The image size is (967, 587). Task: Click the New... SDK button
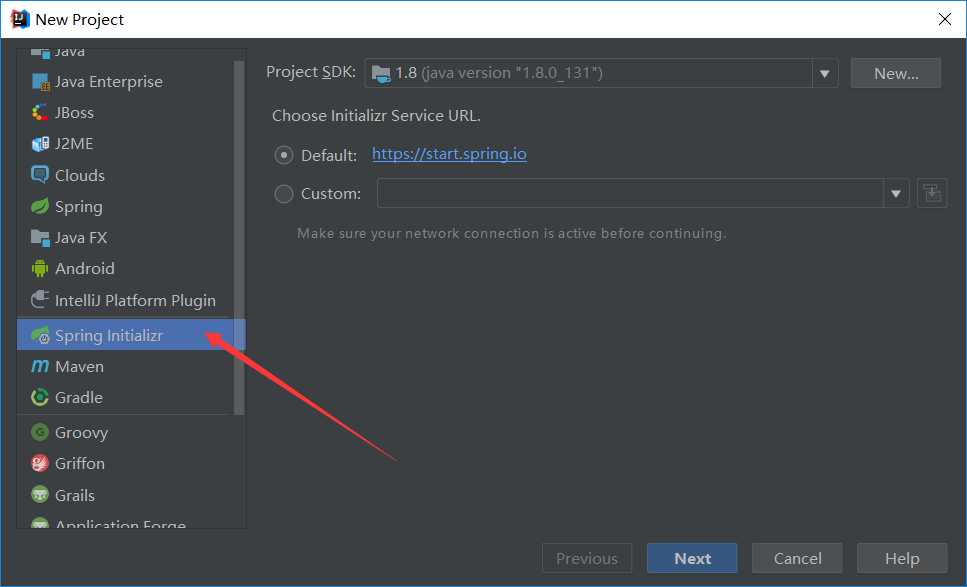[x=895, y=73]
